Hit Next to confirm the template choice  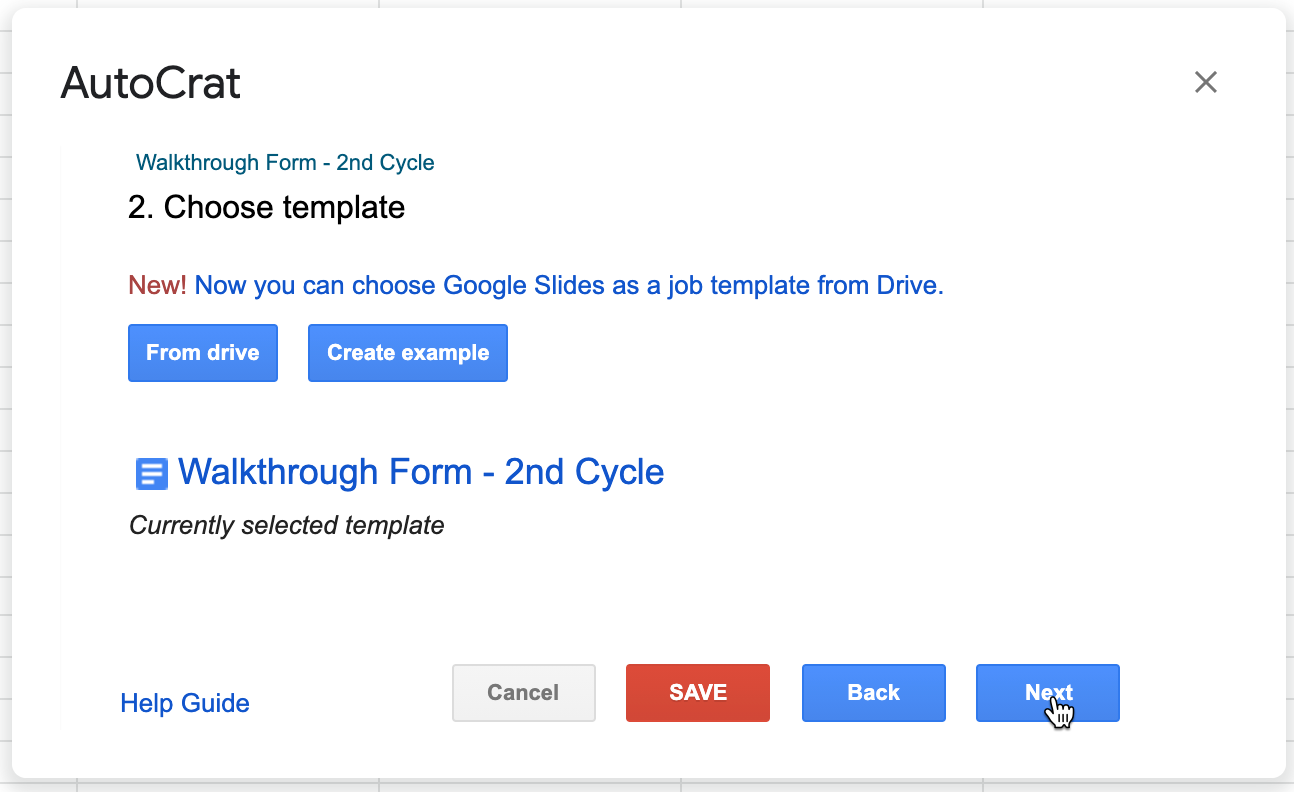tap(1047, 692)
